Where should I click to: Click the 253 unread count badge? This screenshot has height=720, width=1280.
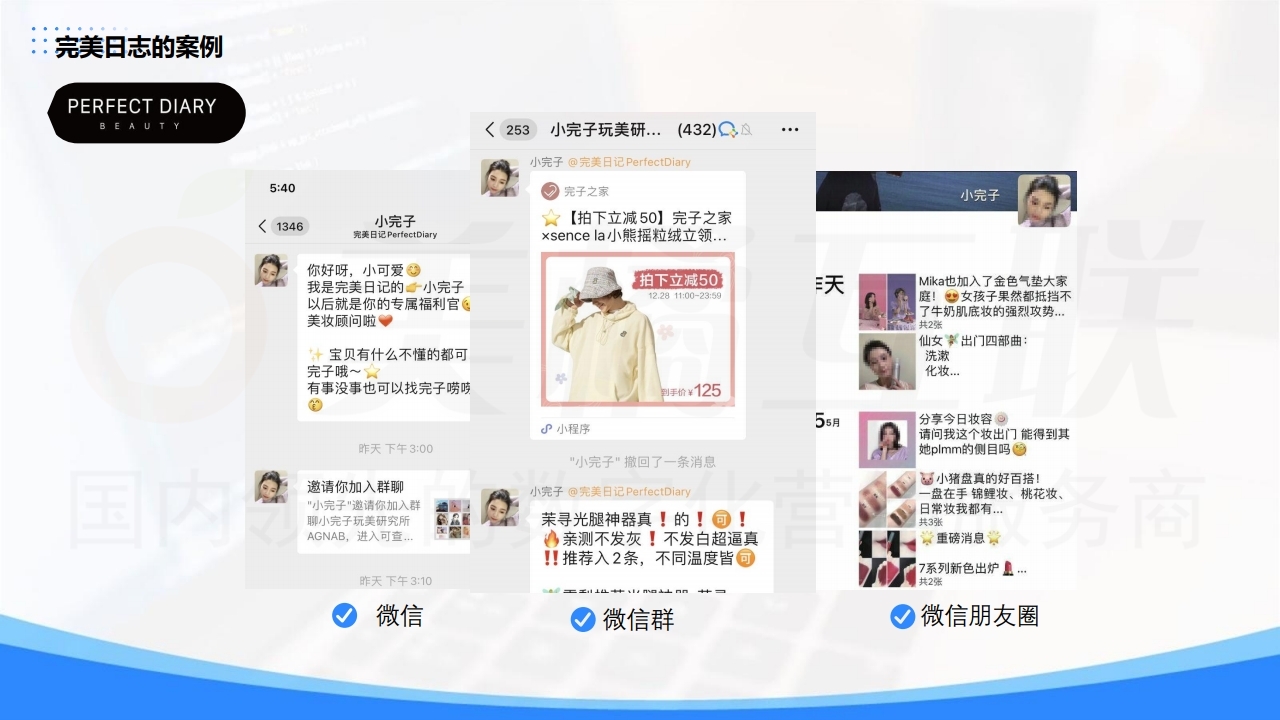click(518, 129)
